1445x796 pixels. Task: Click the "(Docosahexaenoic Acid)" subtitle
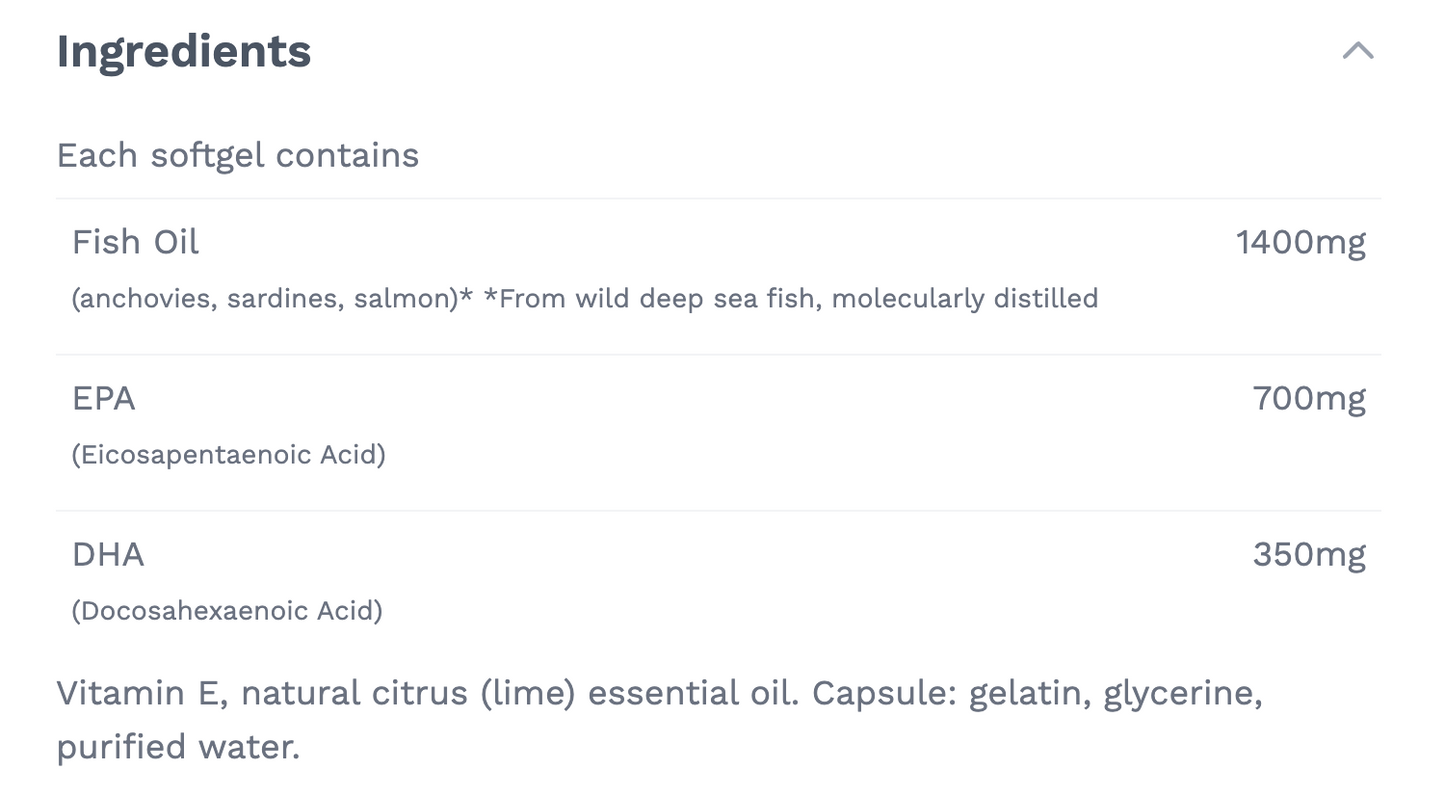pos(227,611)
